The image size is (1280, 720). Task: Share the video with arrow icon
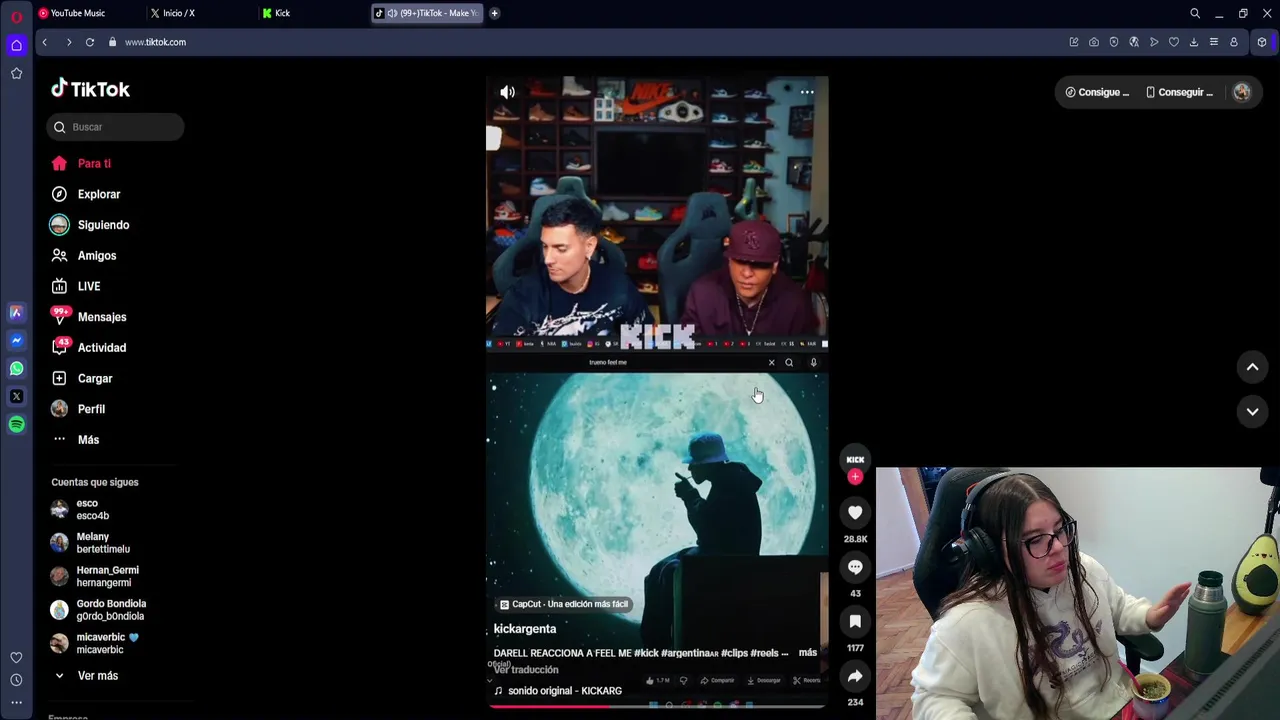point(855,676)
